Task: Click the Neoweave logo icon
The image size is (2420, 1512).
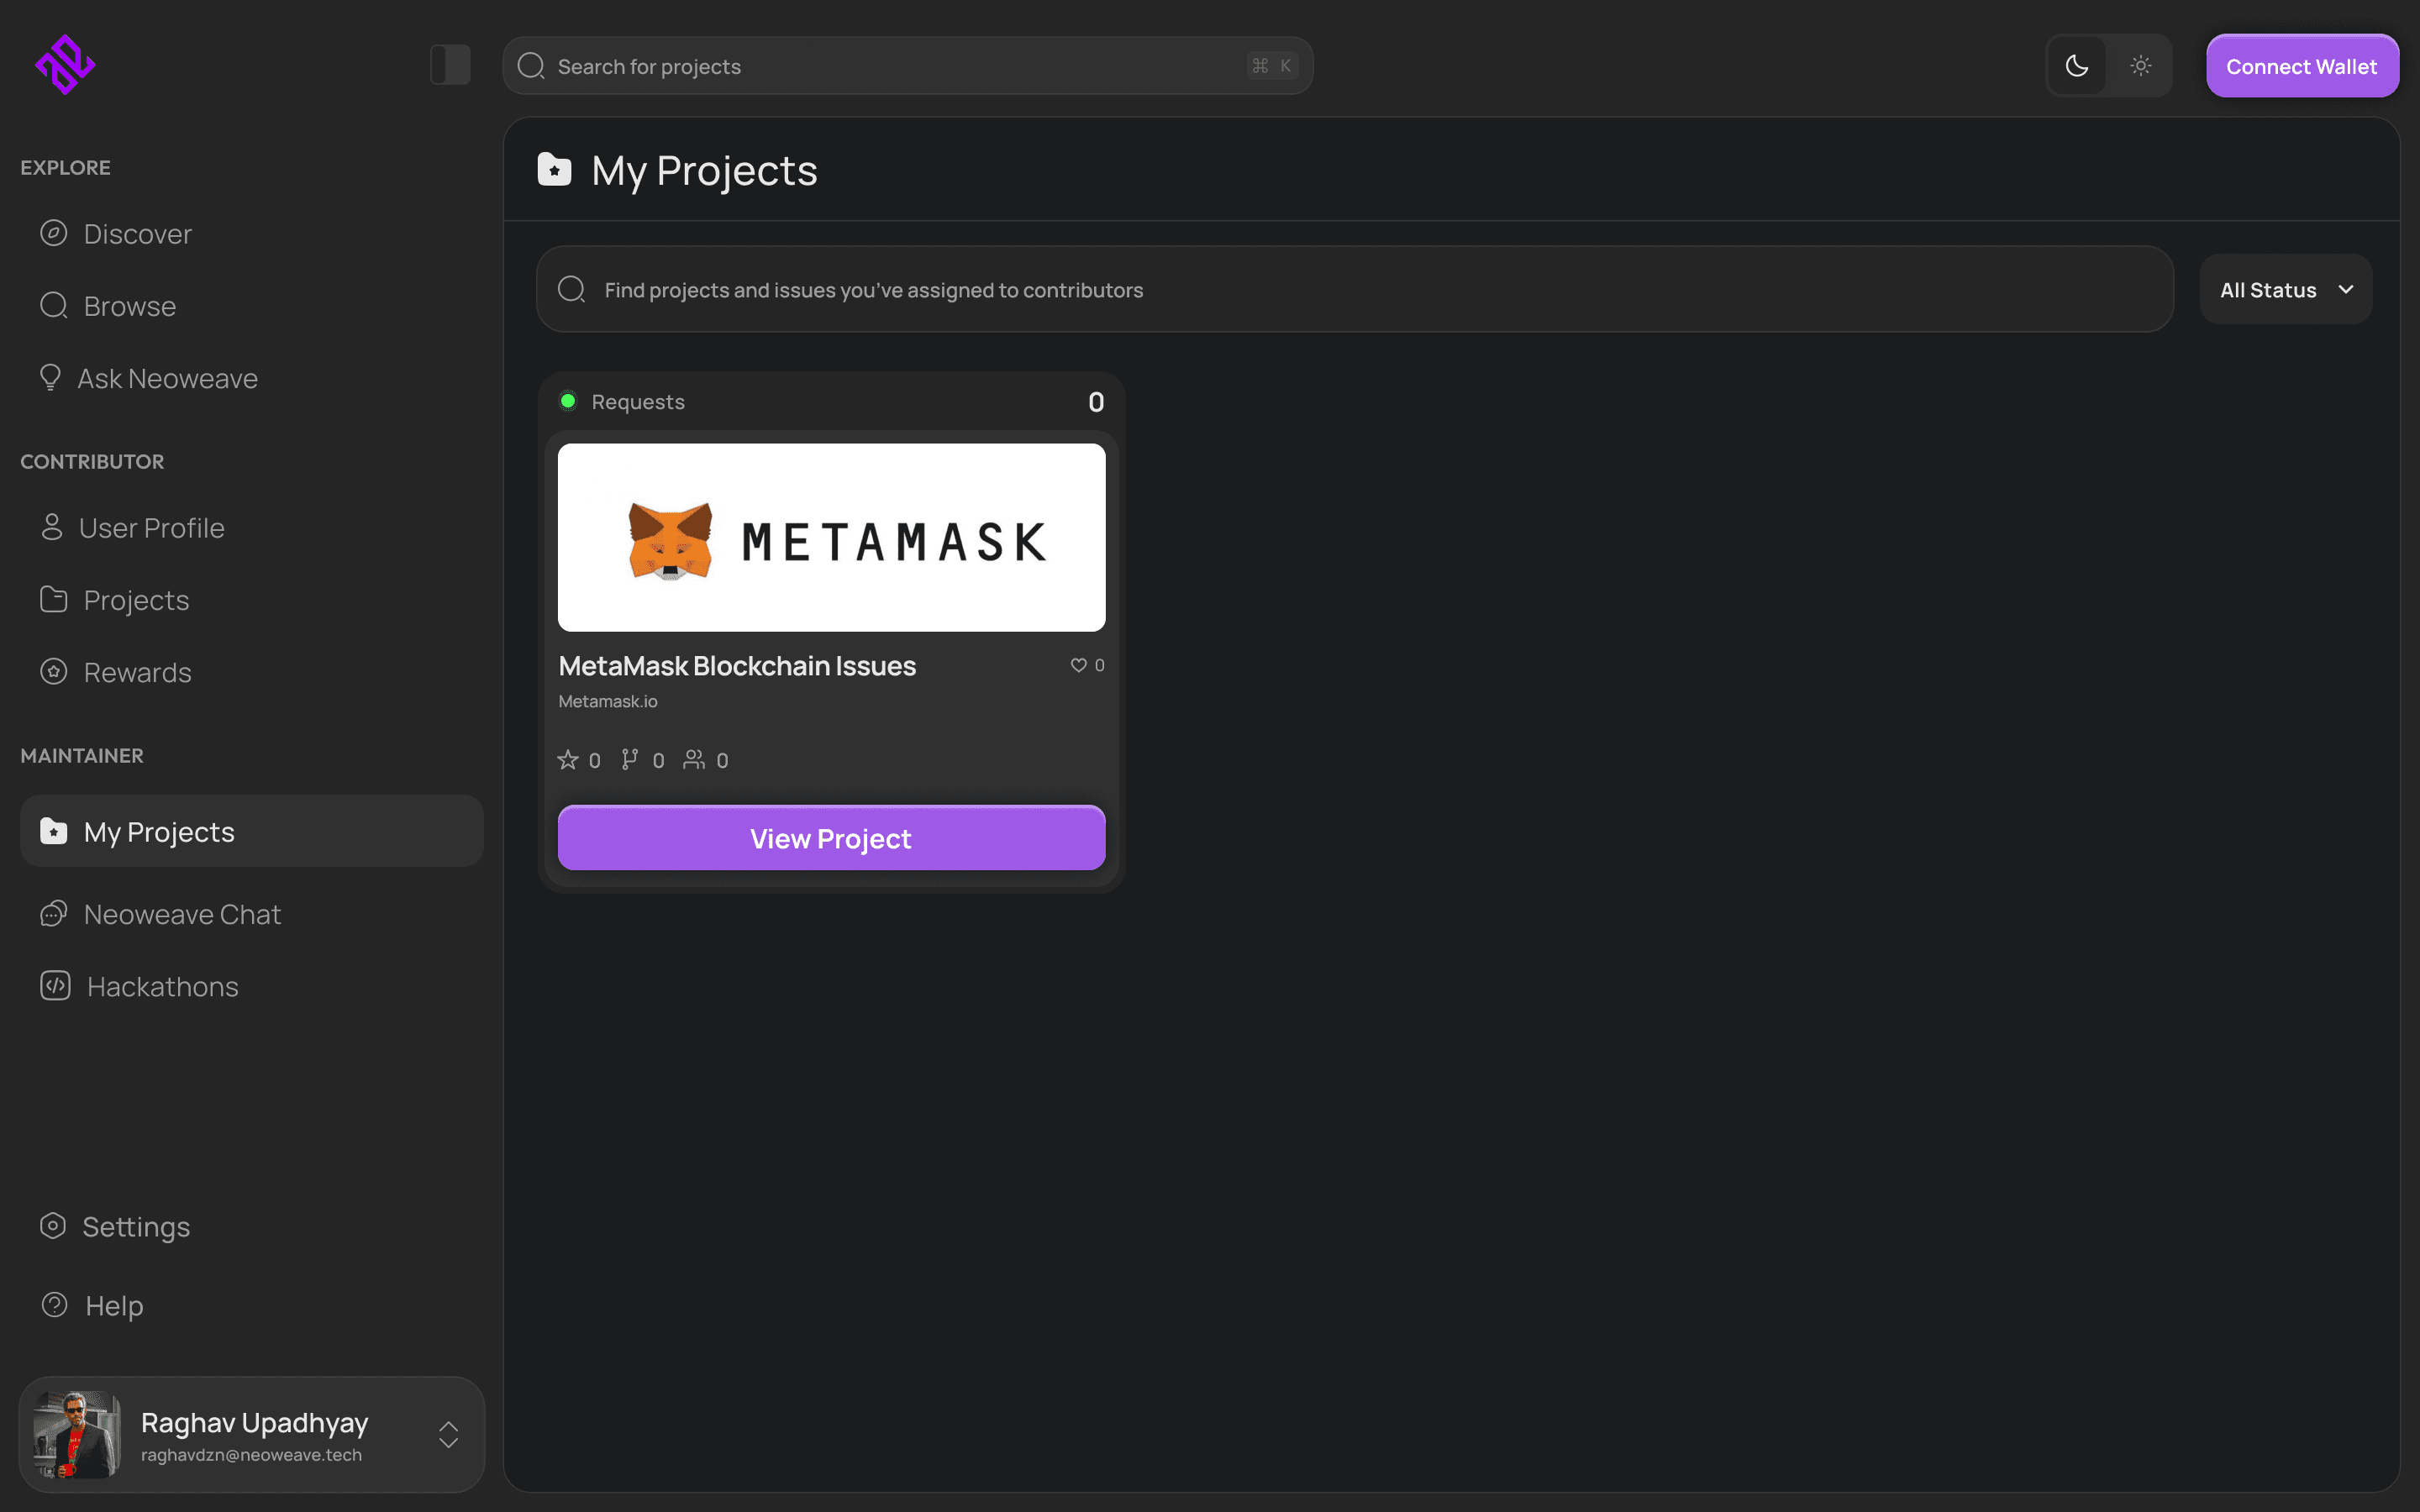Action: pyautogui.click(x=65, y=65)
